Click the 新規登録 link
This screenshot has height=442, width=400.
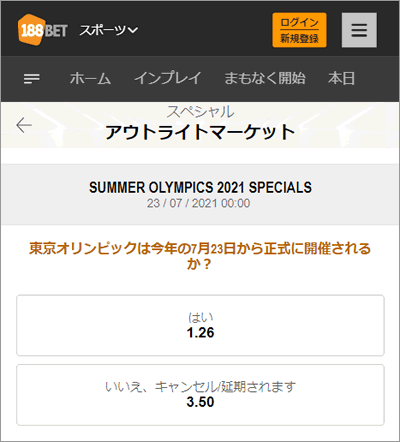(299, 38)
